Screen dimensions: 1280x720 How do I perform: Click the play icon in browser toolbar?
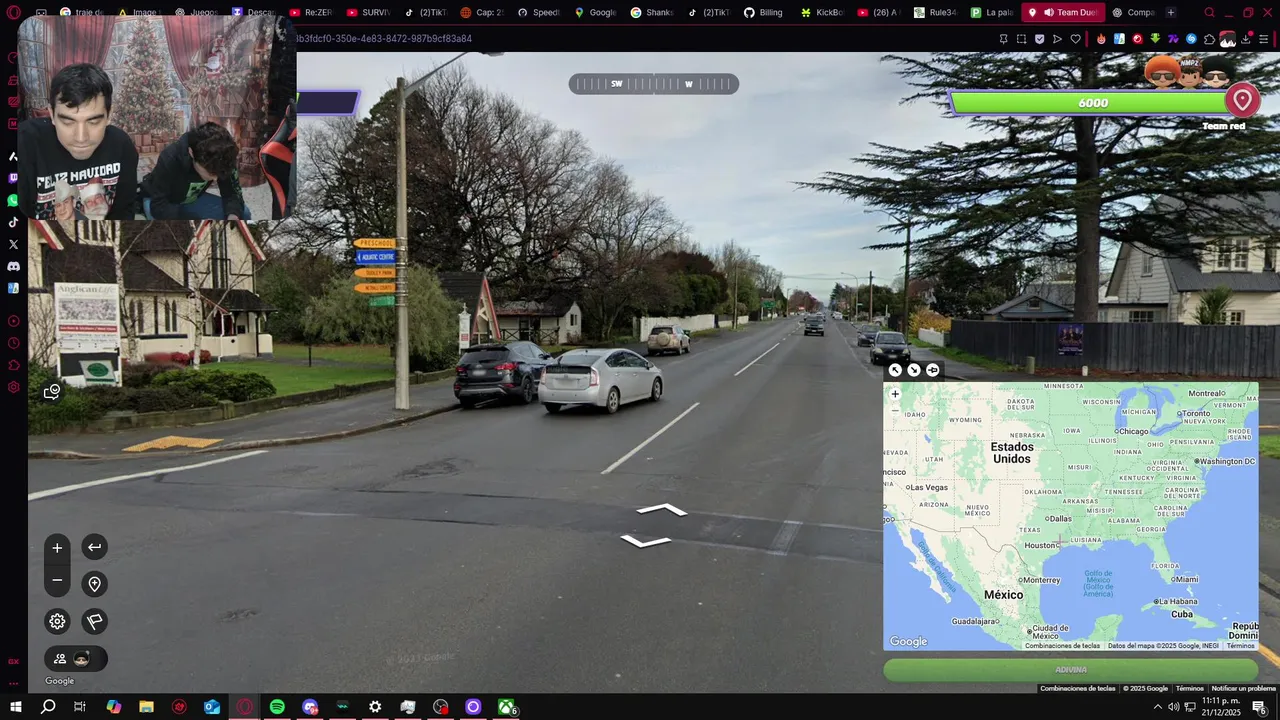pyautogui.click(x=1057, y=39)
